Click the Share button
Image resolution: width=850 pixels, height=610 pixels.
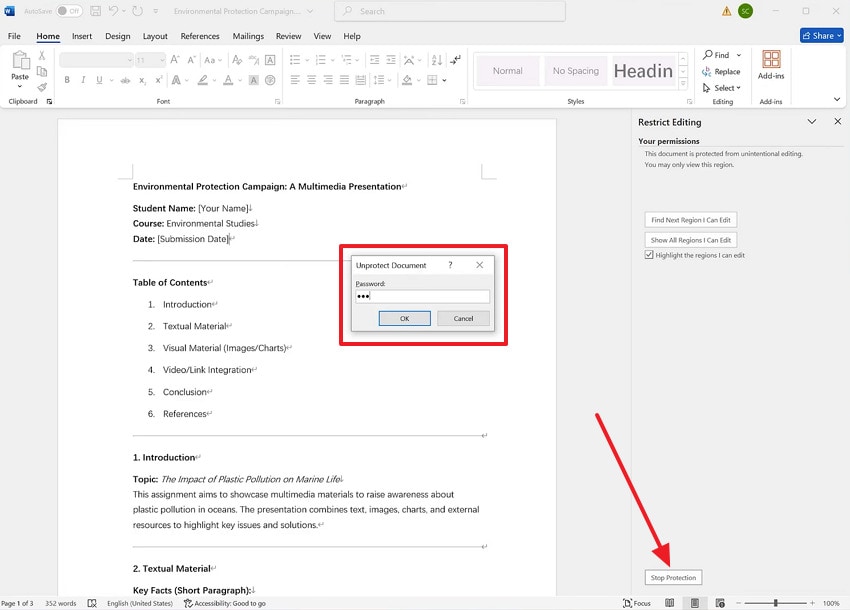click(x=821, y=35)
